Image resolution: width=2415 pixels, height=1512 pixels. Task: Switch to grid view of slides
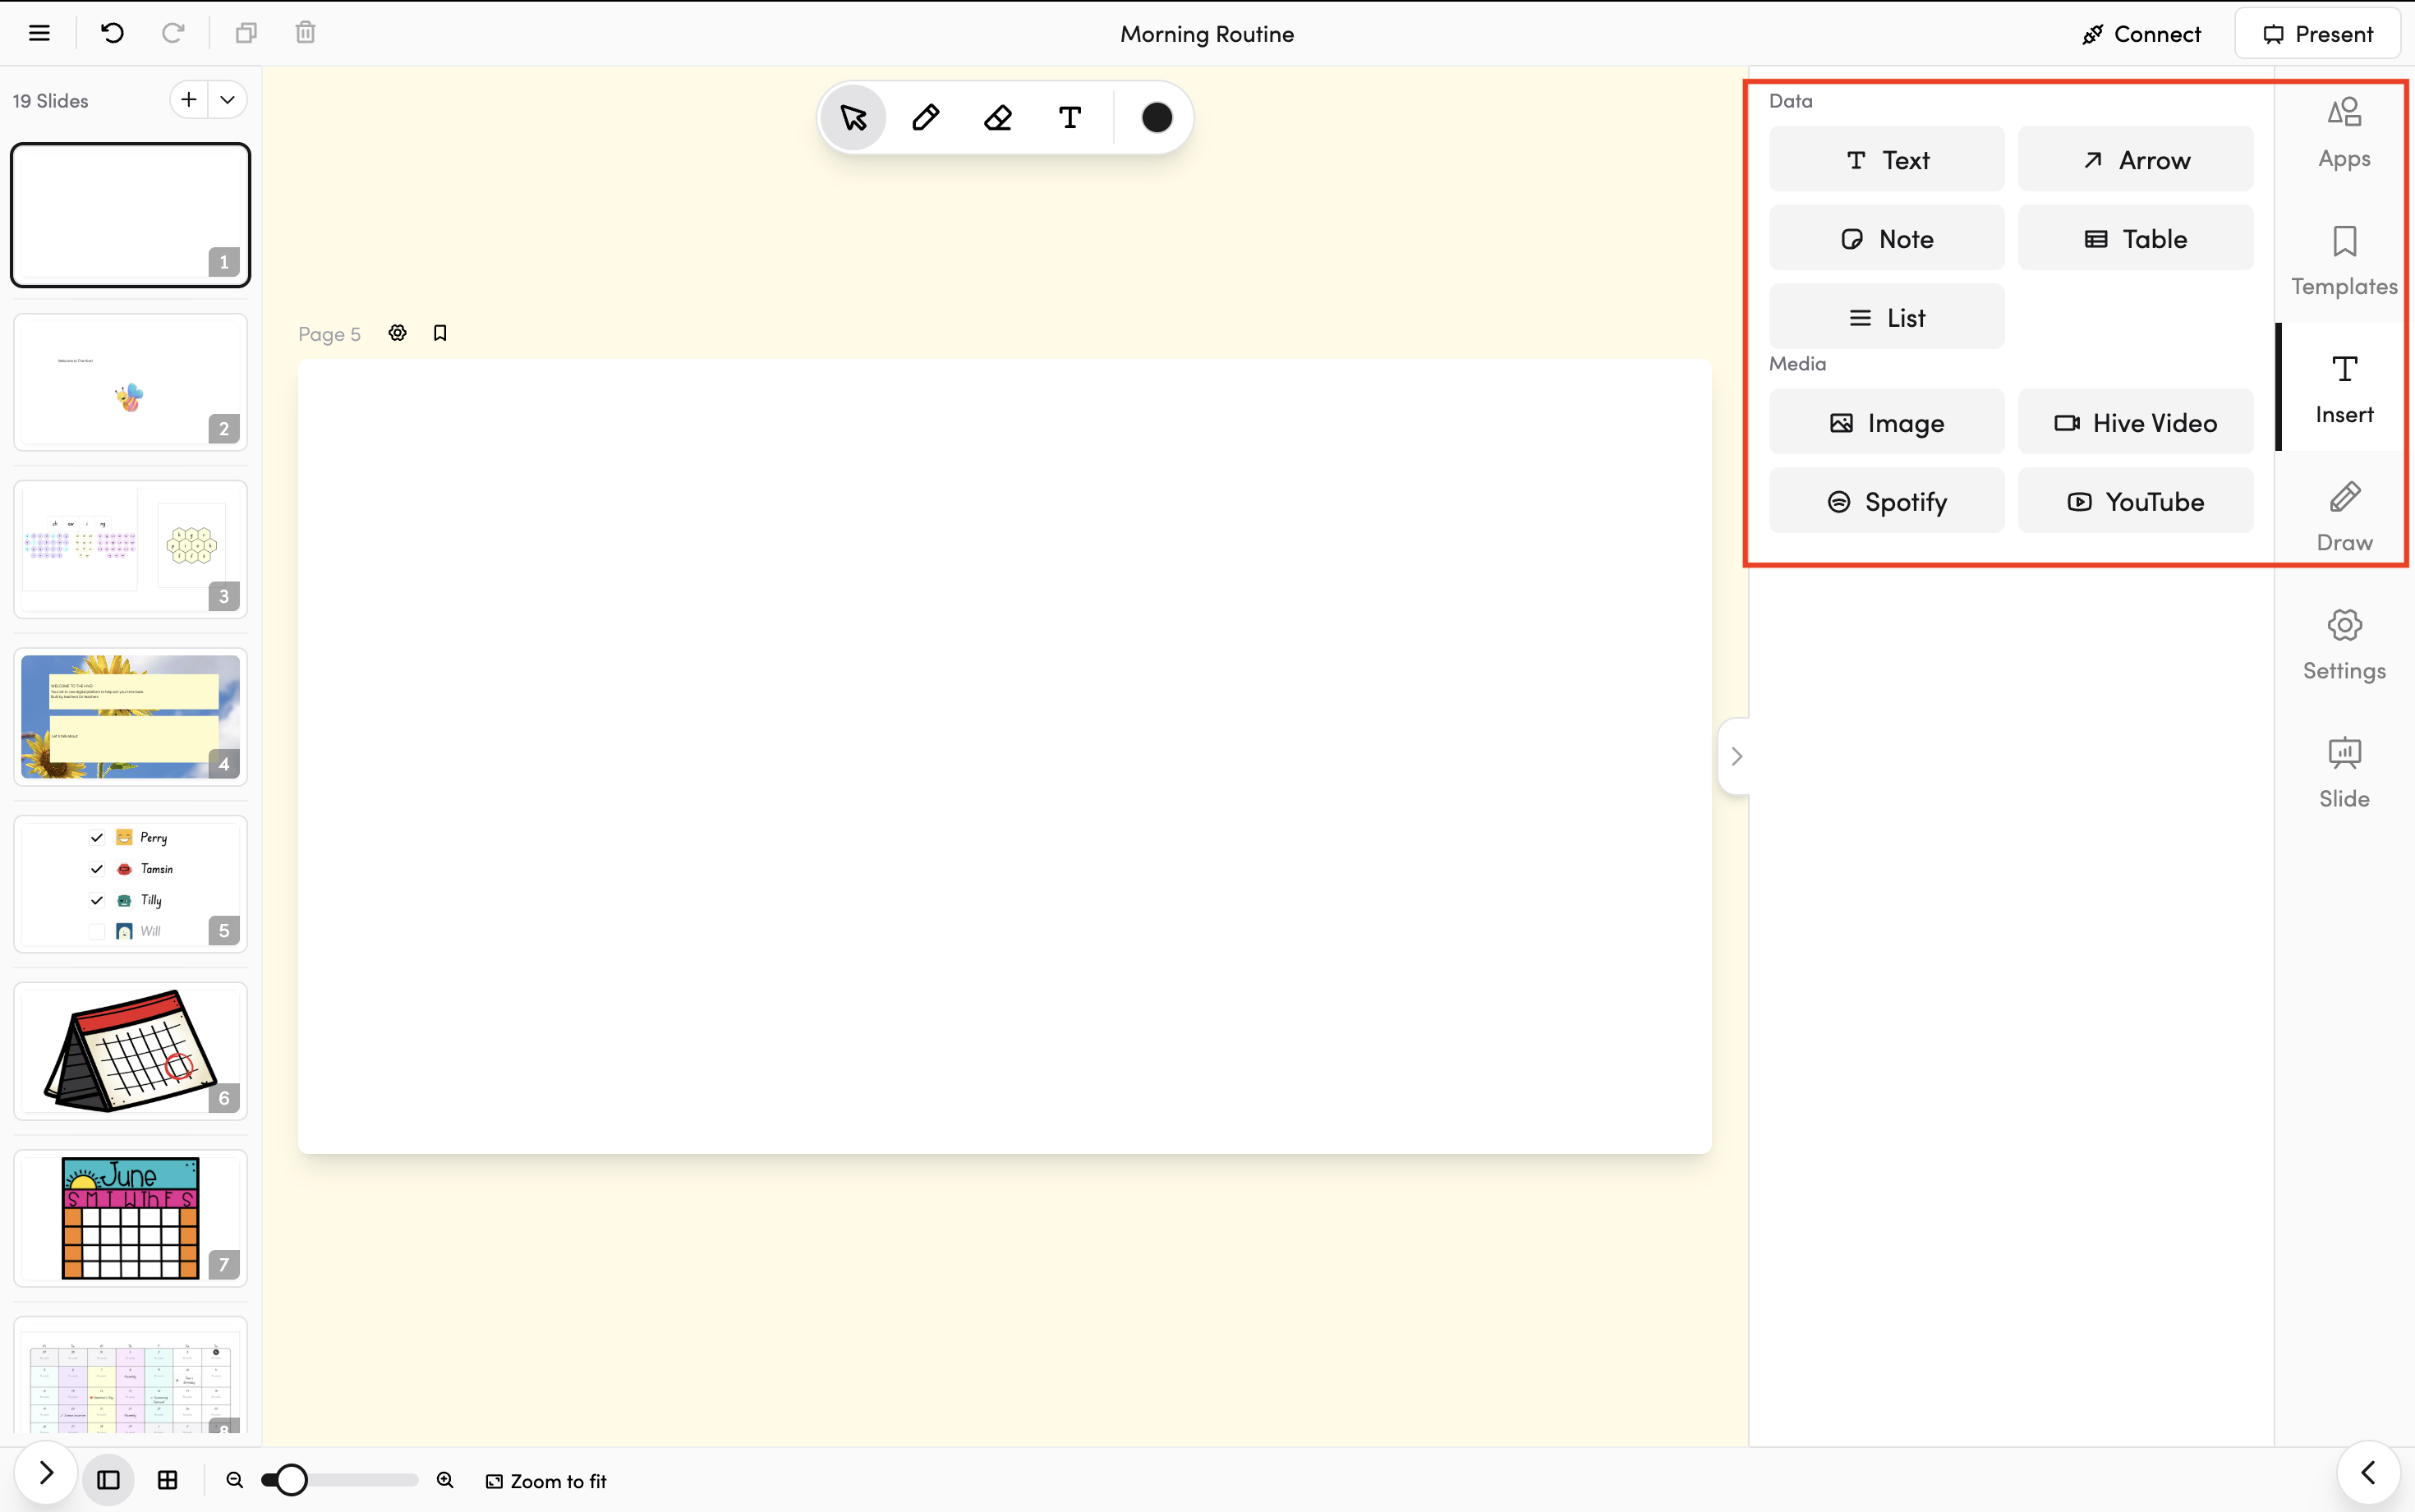click(x=168, y=1480)
